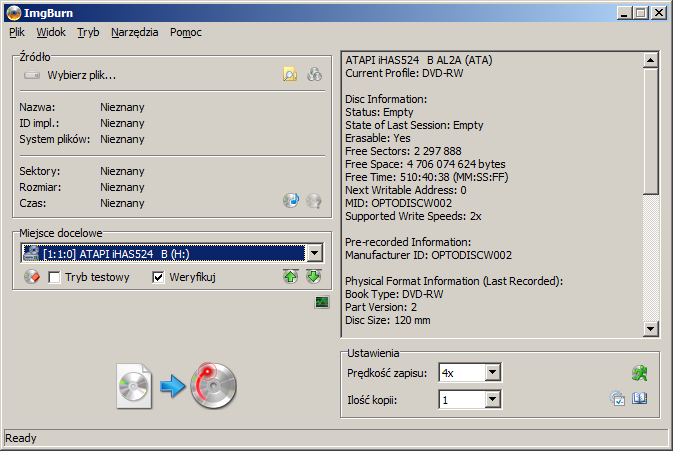Viewport: 673px width, 451px height.
Task: Enable the Tryb testowy checkbox
Action: click(55, 278)
